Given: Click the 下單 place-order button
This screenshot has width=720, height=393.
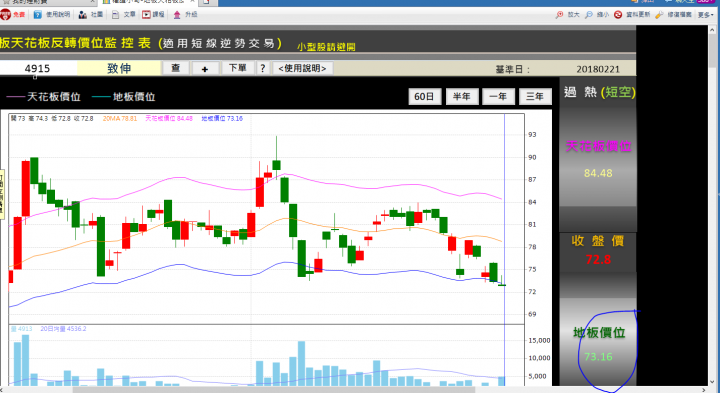Looking at the screenshot, I should pos(238,68).
